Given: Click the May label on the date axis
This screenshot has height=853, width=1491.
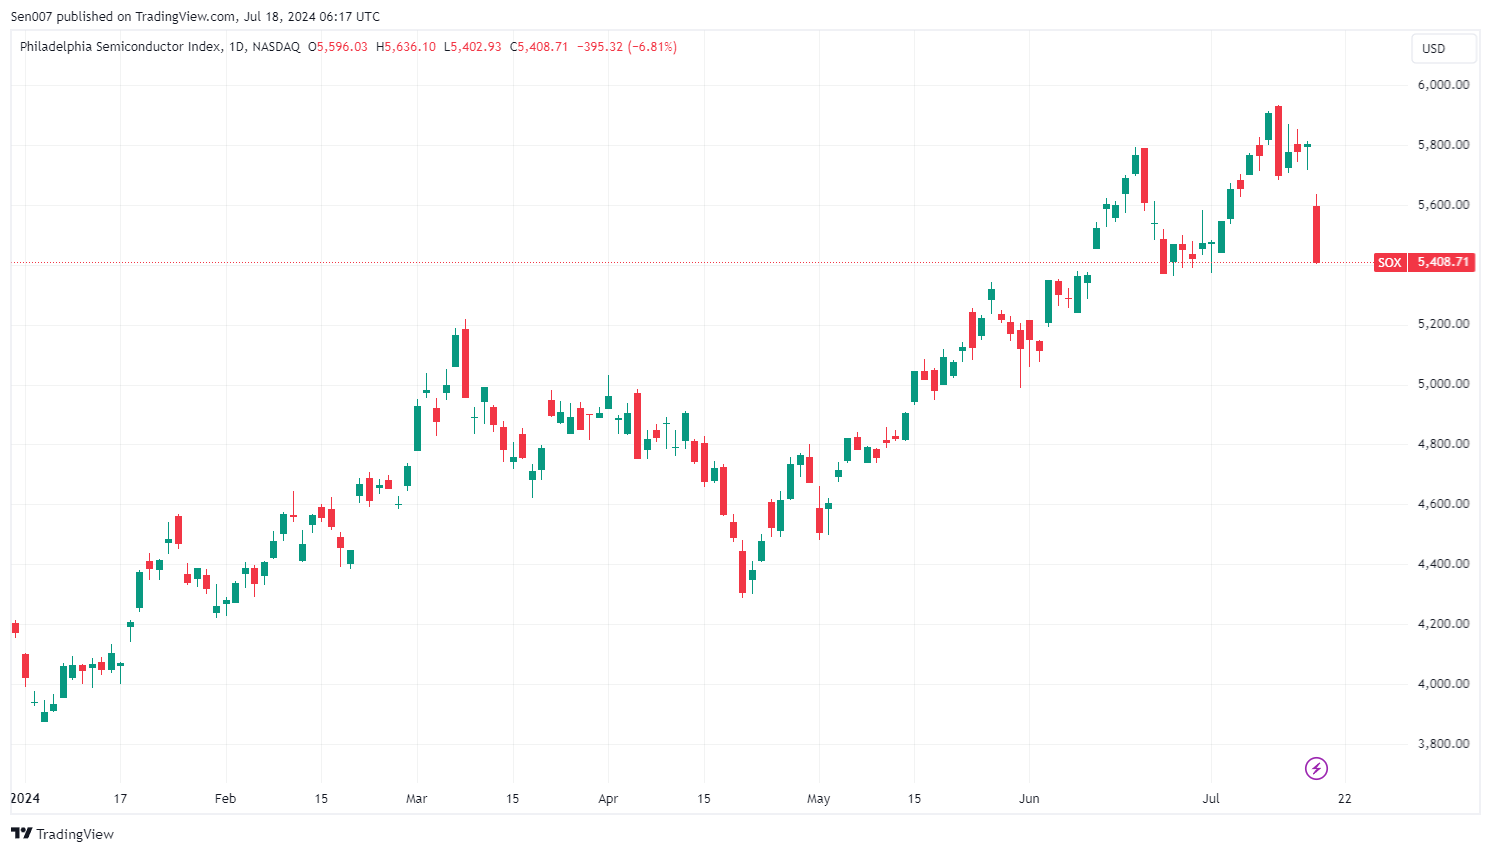Looking at the screenshot, I should tap(818, 798).
